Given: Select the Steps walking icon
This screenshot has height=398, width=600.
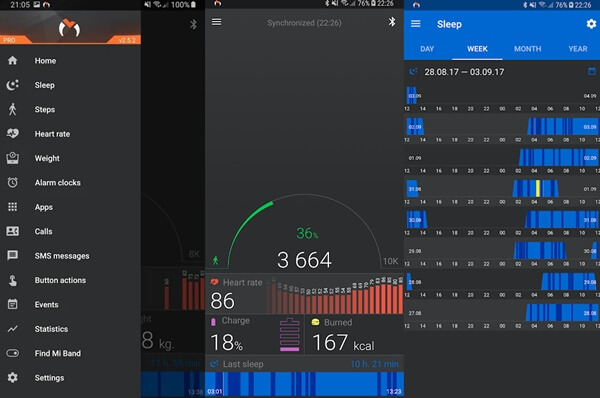Looking at the screenshot, I should [x=13, y=109].
